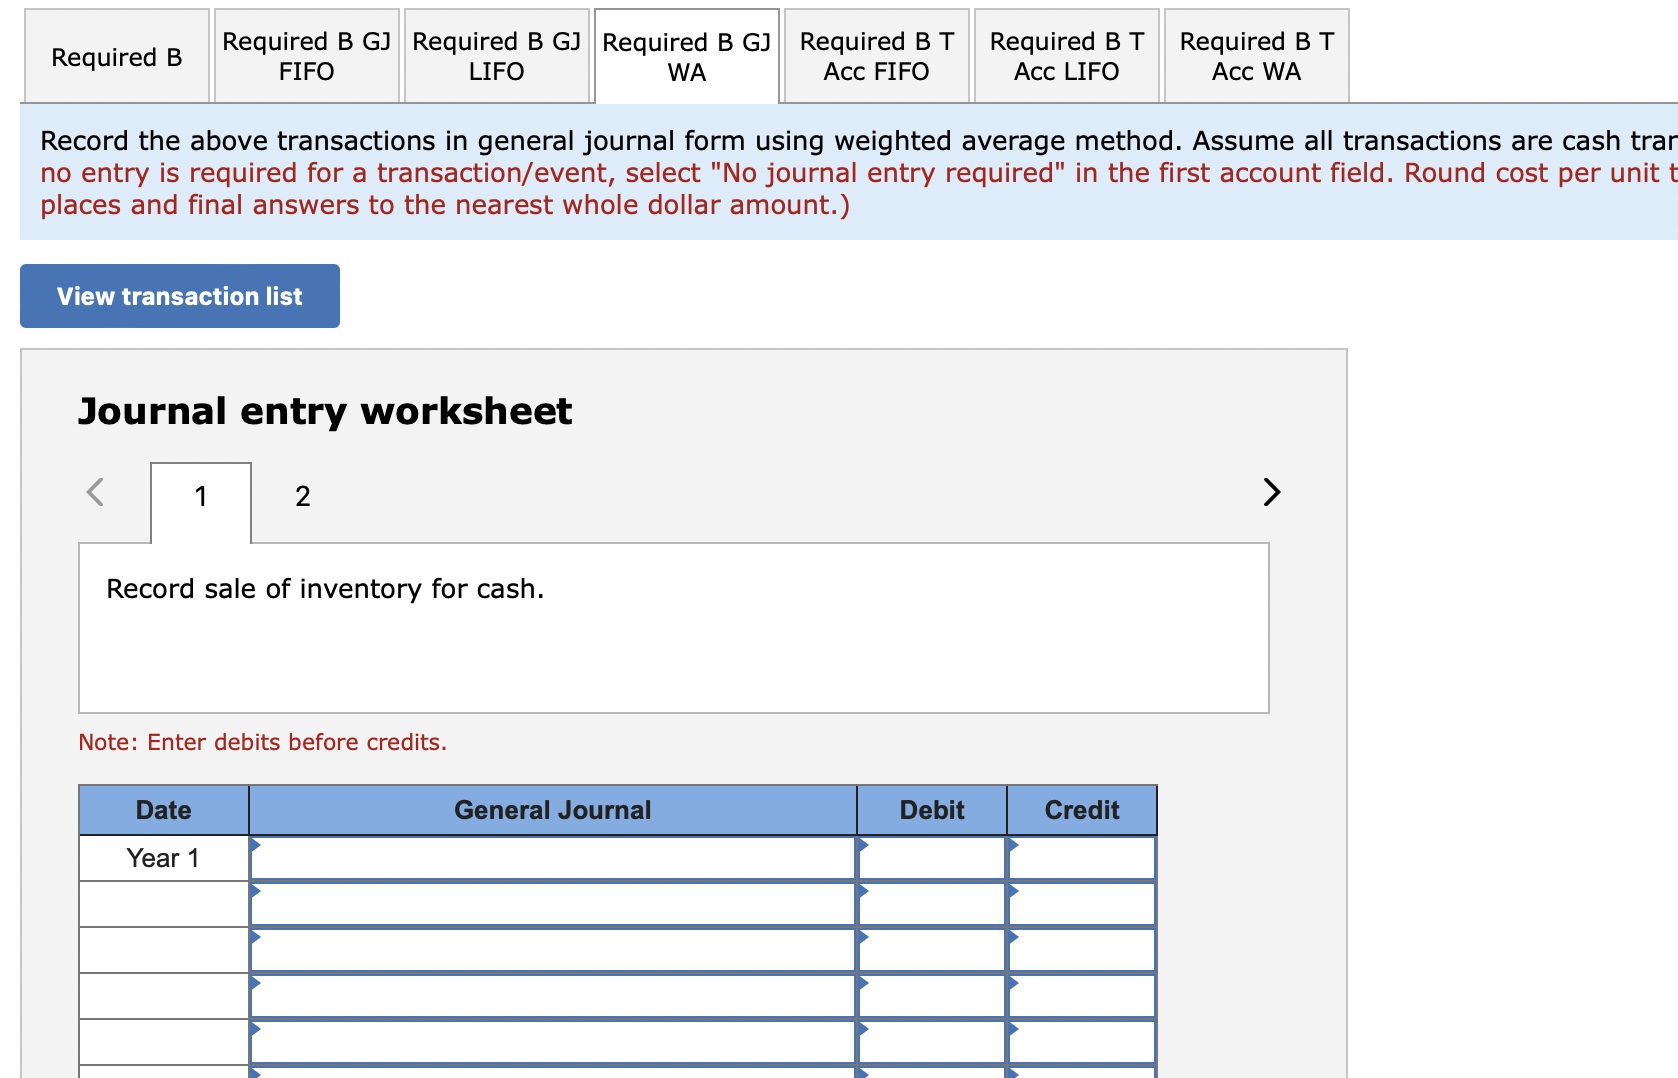1678x1078 pixels.
Task: Select the Required B GJ LIFO tab
Action: tap(496, 56)
